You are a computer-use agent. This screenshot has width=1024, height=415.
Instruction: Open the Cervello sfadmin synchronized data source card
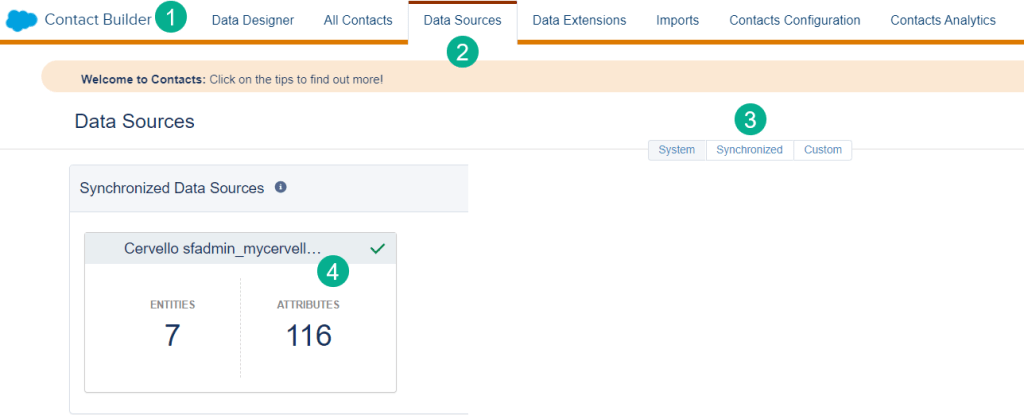[x=240, y=320]
